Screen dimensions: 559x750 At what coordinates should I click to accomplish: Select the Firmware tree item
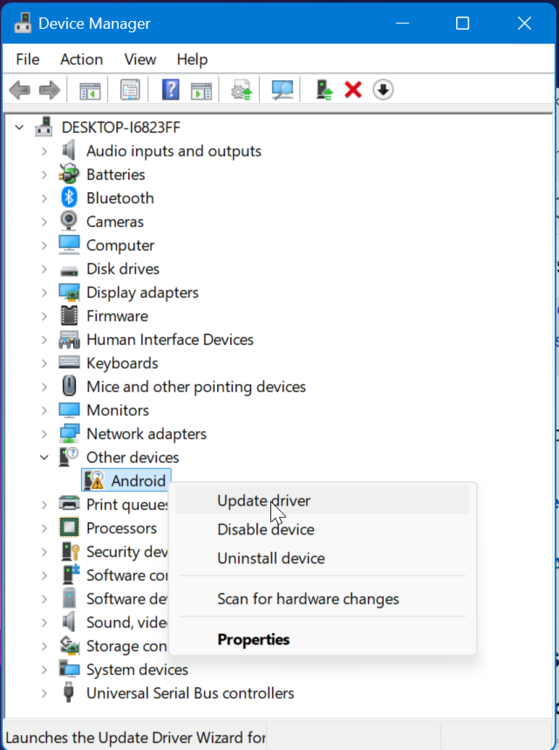(x=117, y=316)
